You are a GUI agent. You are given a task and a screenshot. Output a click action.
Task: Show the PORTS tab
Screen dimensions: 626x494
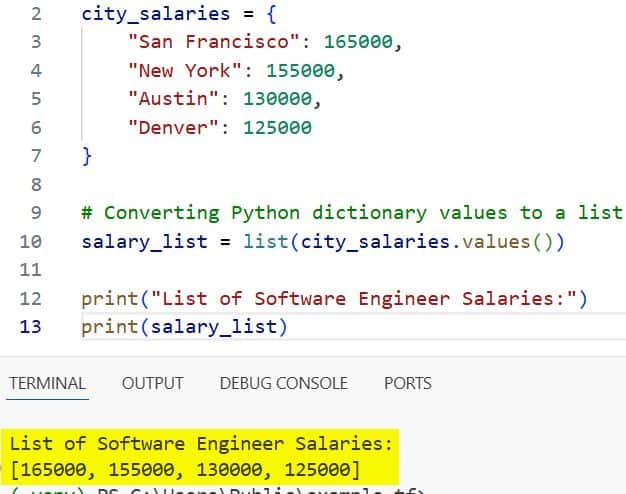[x=407, y=383]
